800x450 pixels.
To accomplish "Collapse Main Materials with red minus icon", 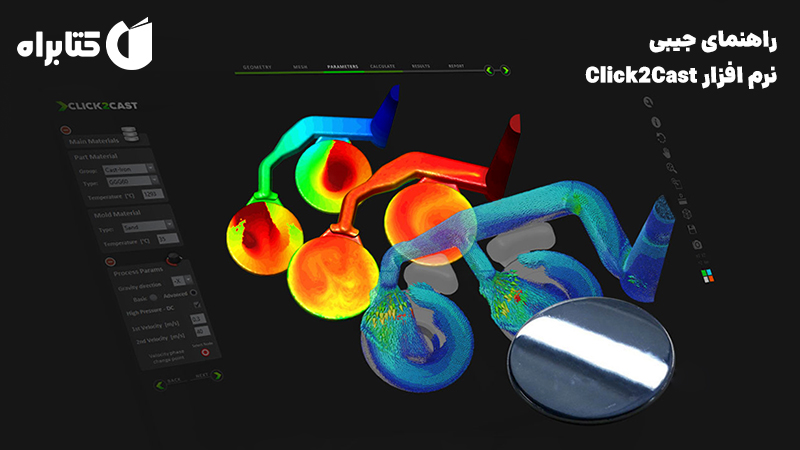I will [x=65, y=130].
